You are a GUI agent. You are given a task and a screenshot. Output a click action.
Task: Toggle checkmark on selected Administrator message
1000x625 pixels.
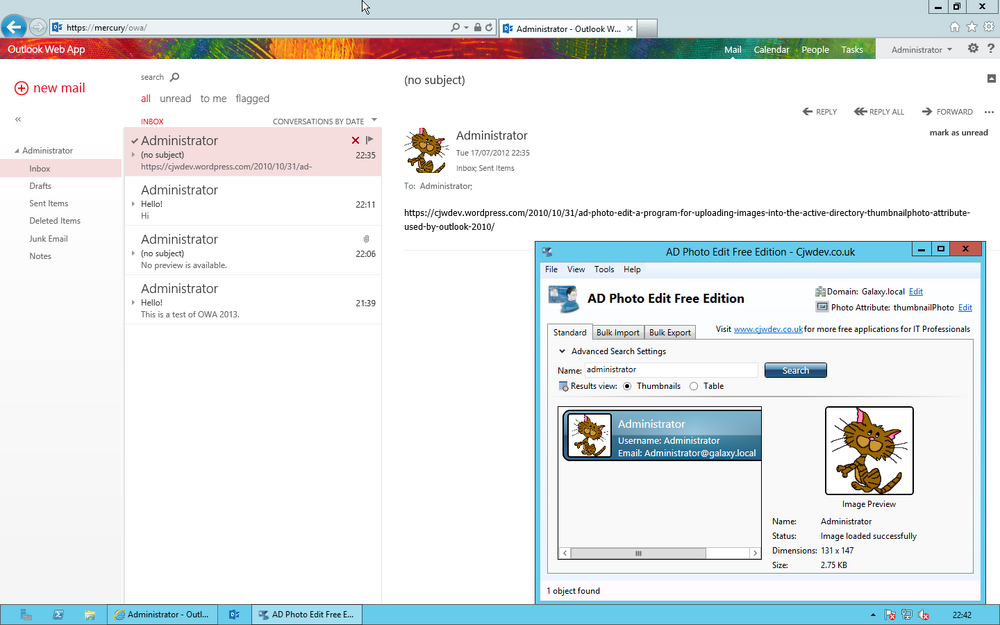(135, 140)
